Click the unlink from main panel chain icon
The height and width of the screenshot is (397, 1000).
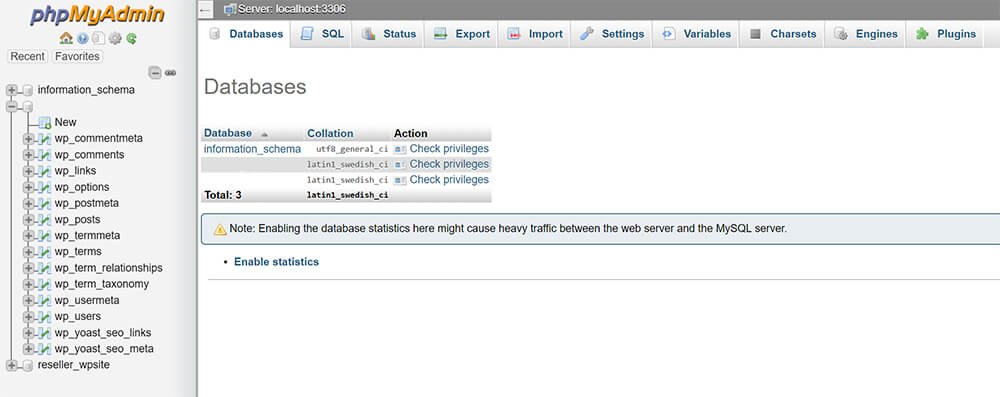[x=170, y=73]
